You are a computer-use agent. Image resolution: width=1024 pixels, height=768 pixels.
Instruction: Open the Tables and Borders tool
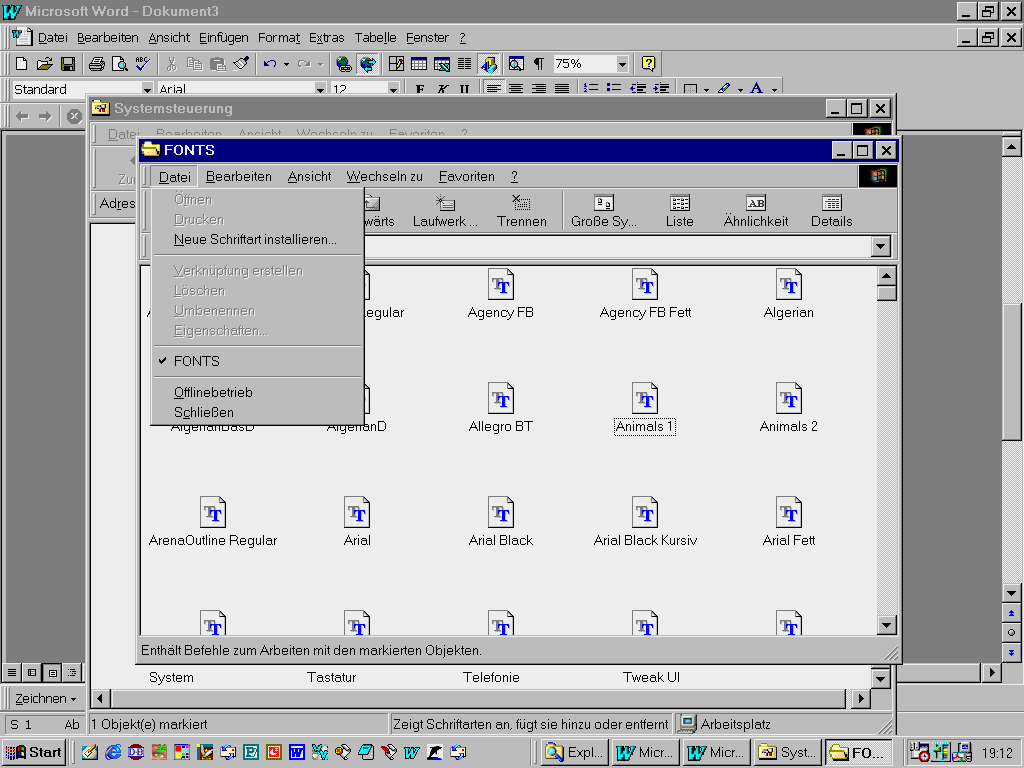click(396, 64)
